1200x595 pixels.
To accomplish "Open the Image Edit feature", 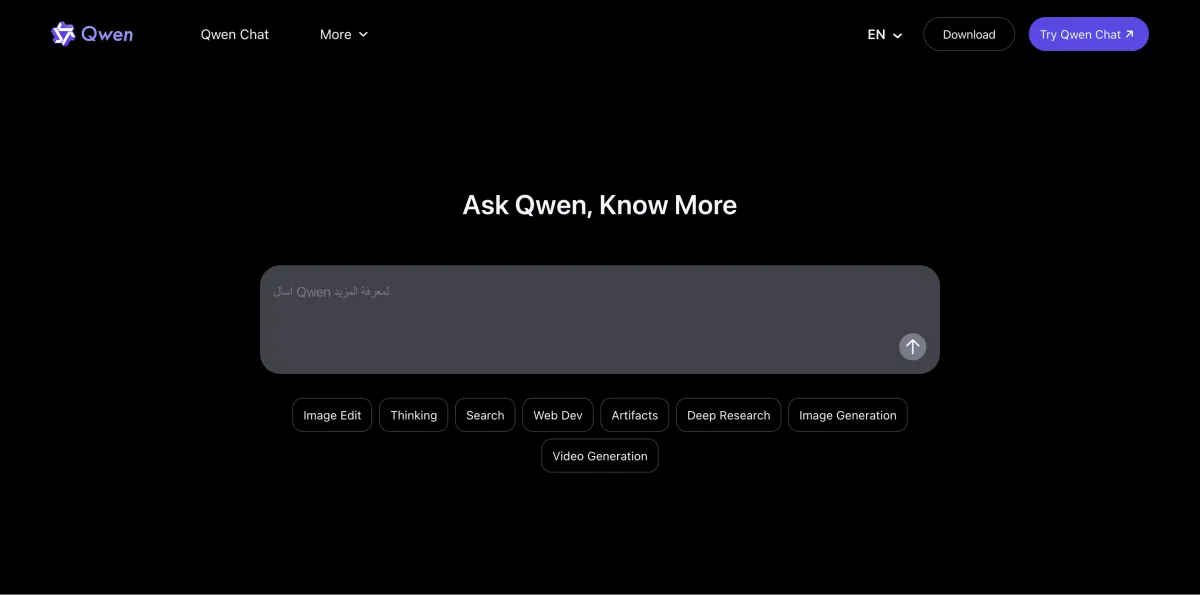I will click(331, 415).
